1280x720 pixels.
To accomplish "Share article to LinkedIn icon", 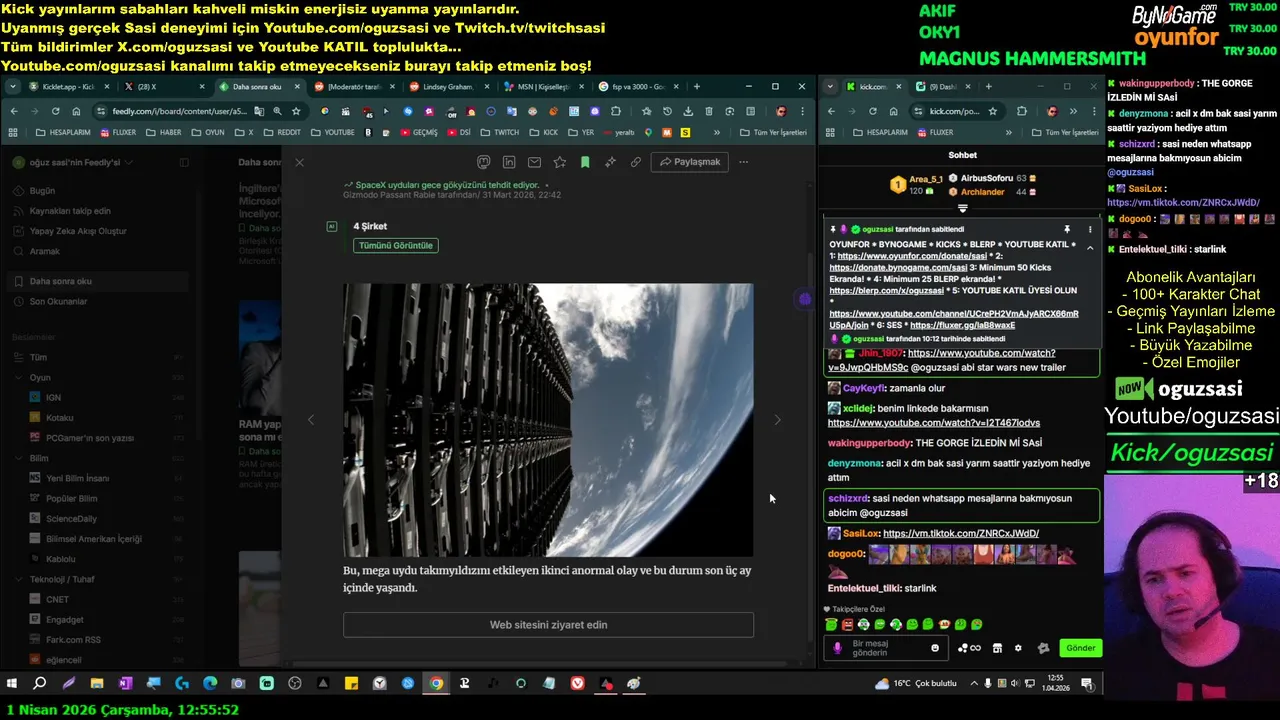I will tap(509, 162).
